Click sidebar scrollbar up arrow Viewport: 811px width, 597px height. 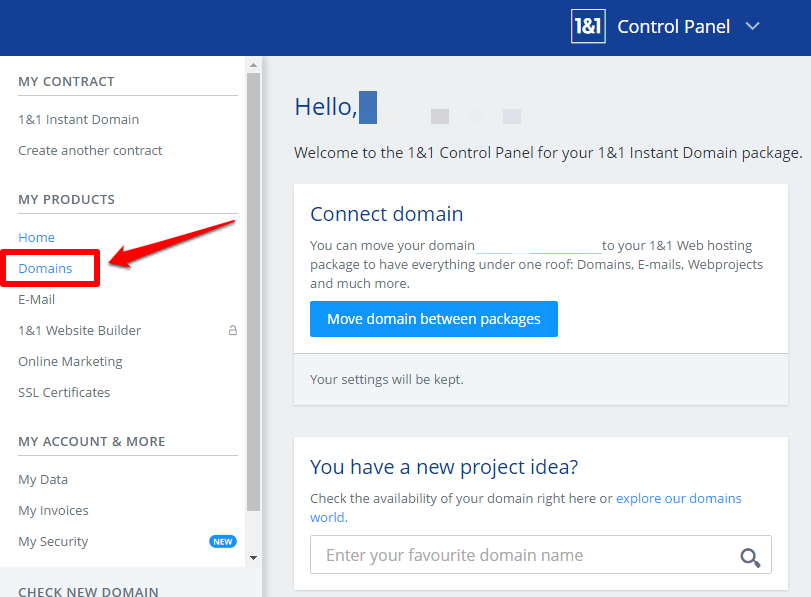coord(253,65)
